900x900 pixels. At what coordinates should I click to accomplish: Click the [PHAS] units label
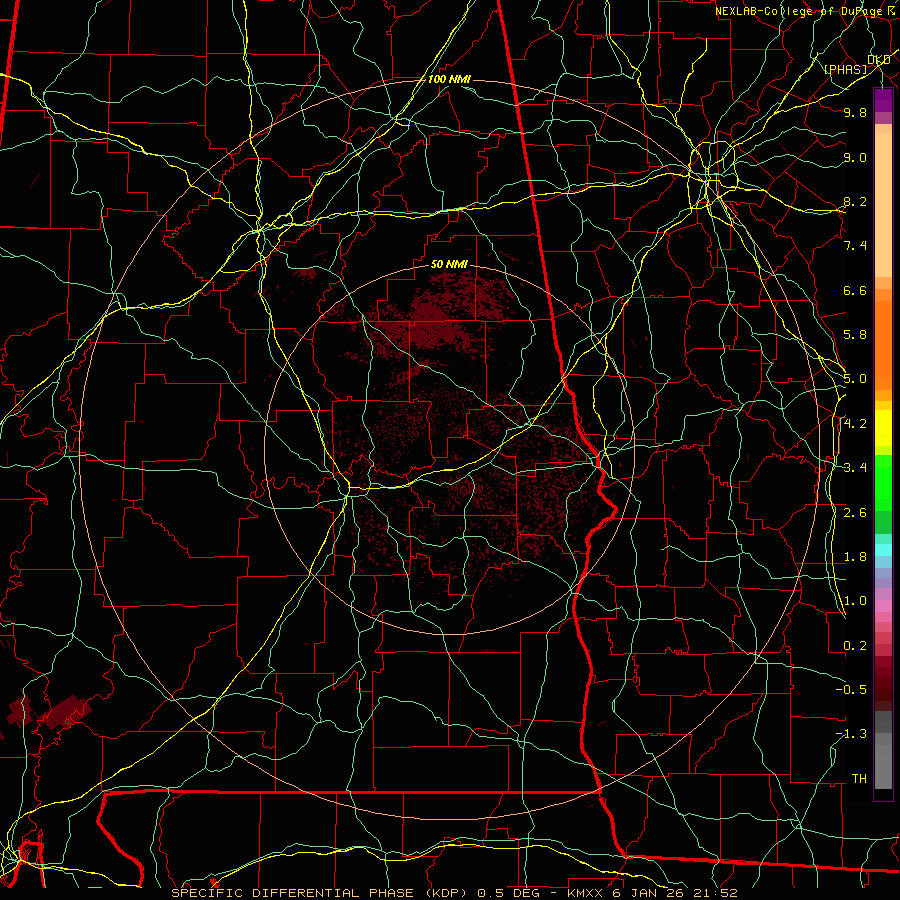(x=846, y=70)
